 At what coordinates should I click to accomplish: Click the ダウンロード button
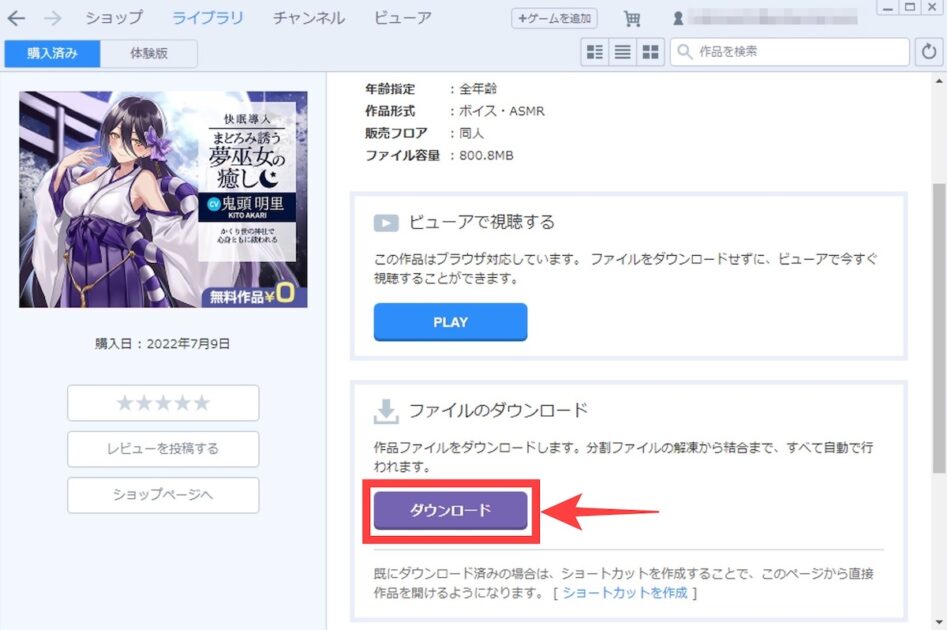(450, 510)
